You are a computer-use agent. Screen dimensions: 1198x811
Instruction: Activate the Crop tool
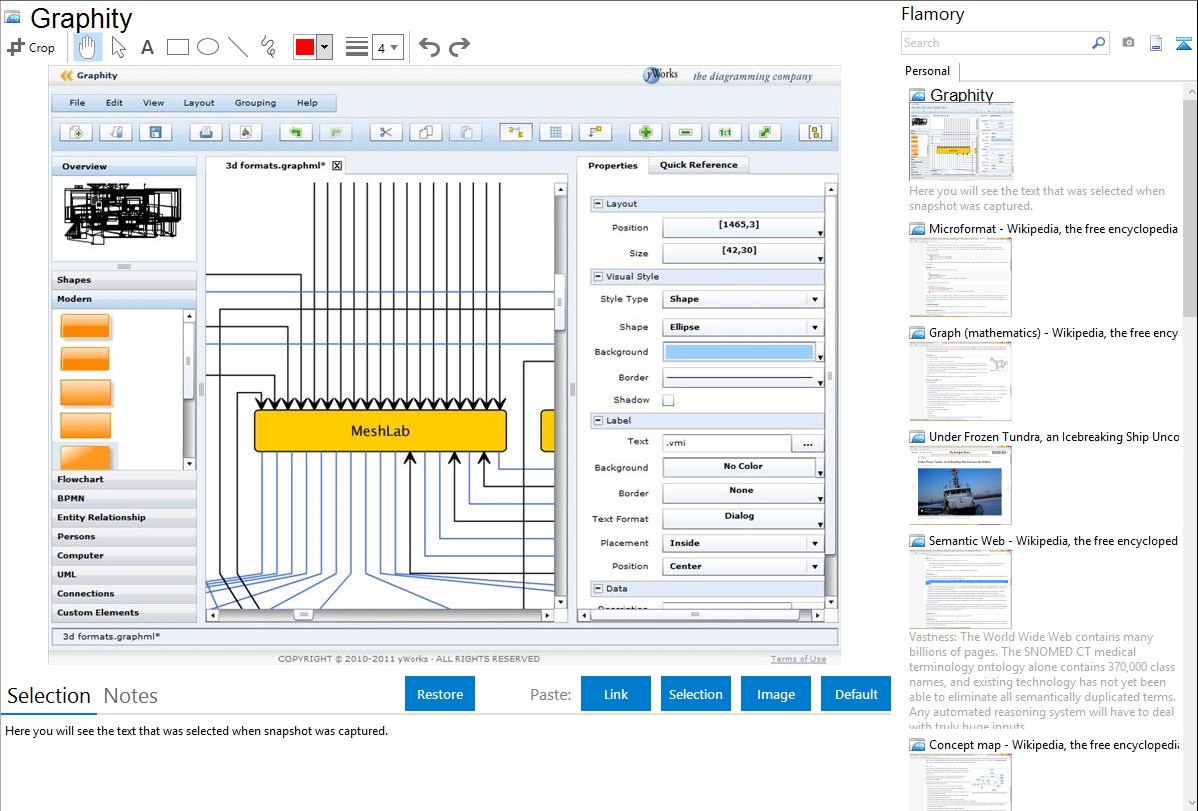click(x=31, y=47)
